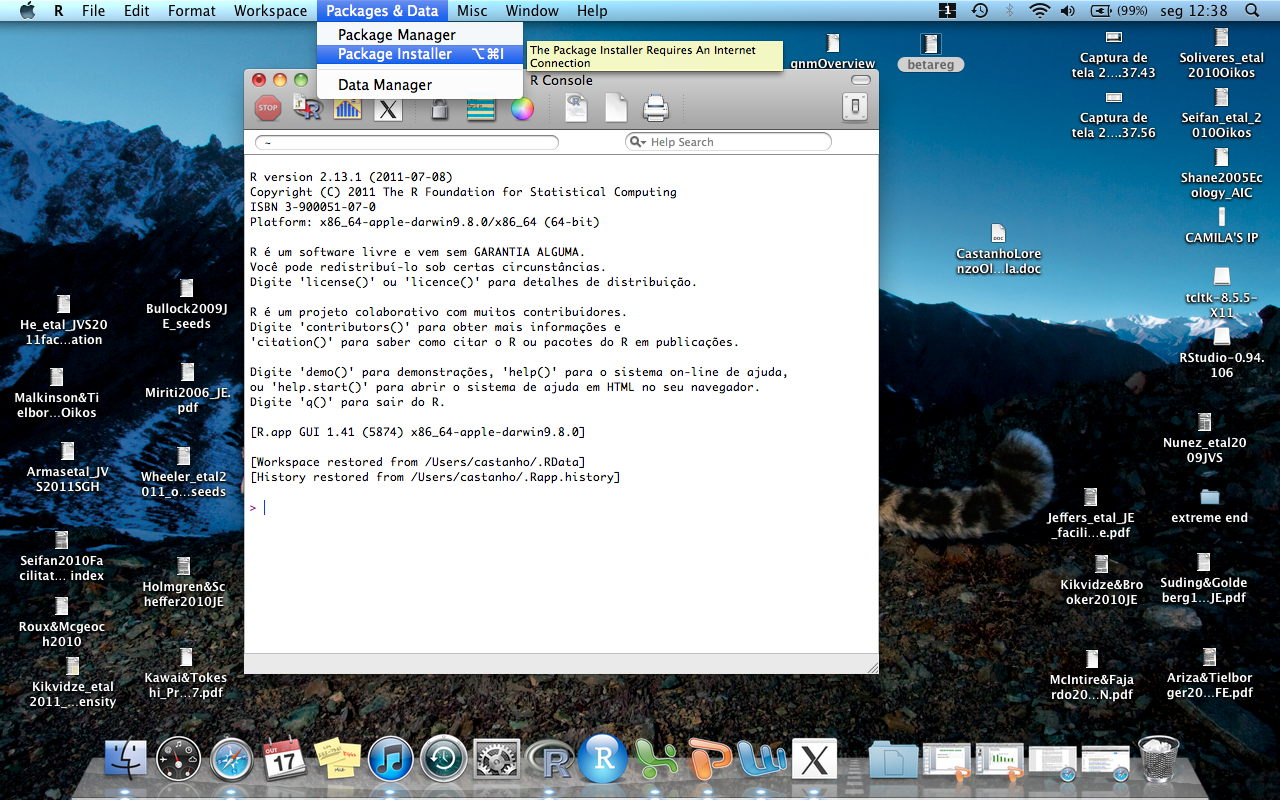
Task: Open Stickies from the Dock
Action: coord(337,759)
